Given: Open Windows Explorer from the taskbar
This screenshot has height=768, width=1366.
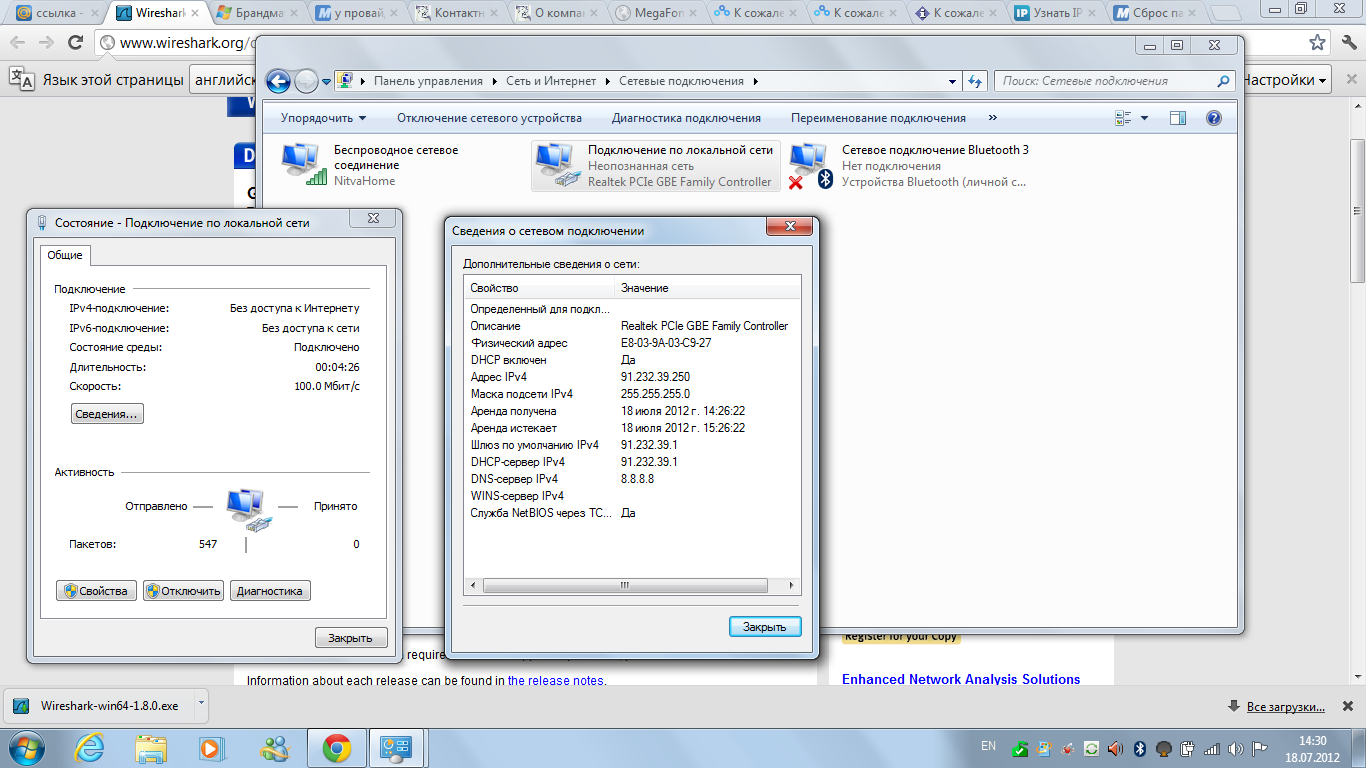Looking at the screenshot, I should (151, 747).
